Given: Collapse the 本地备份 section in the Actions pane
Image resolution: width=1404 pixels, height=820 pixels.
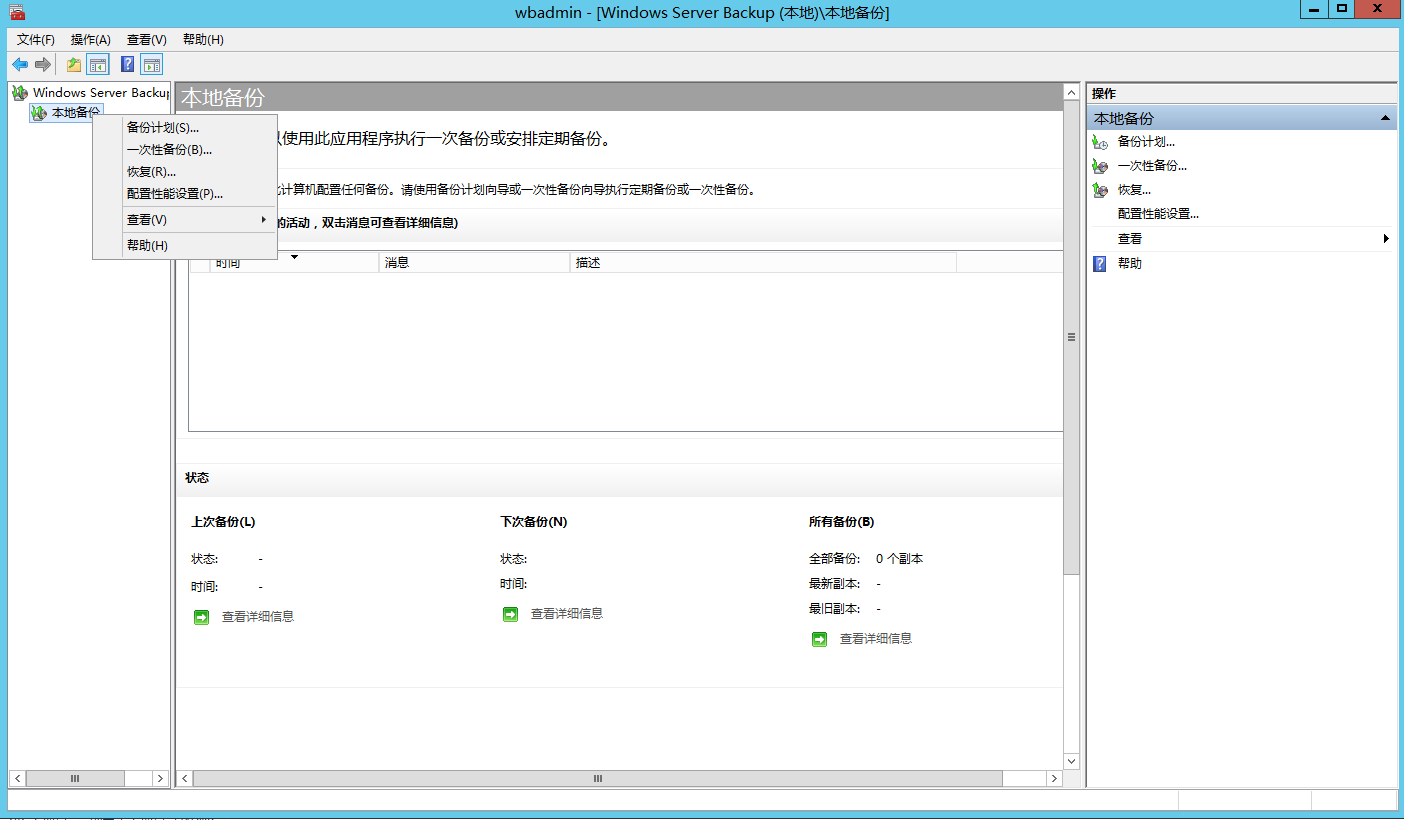Looking at the screenshot, I should [x=1386, y=118].
